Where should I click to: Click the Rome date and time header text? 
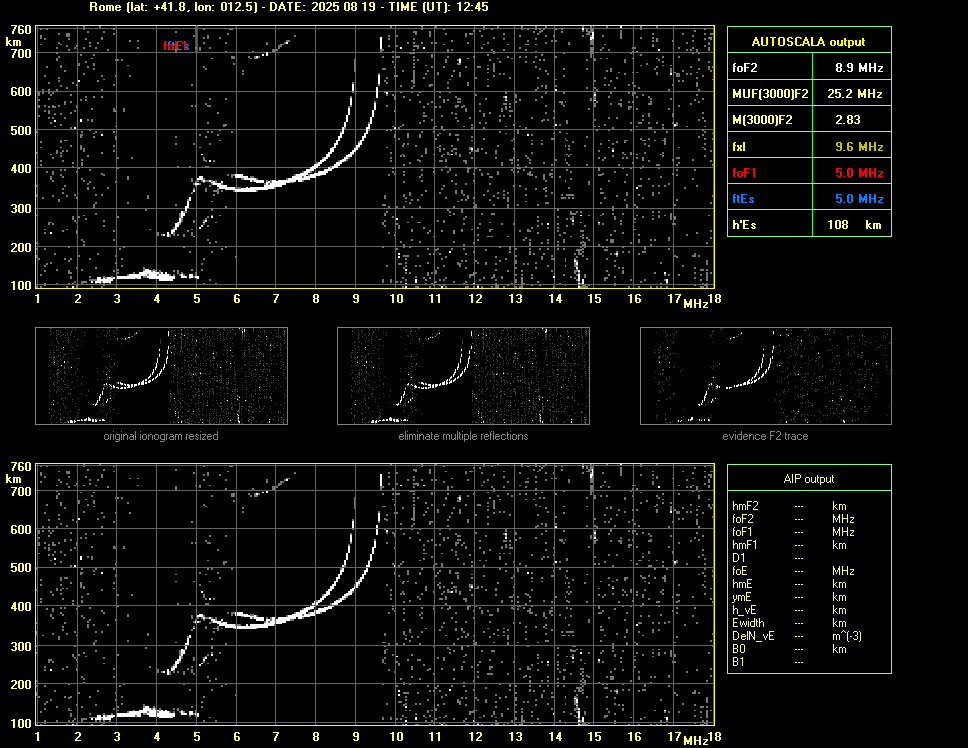[288, 7]
